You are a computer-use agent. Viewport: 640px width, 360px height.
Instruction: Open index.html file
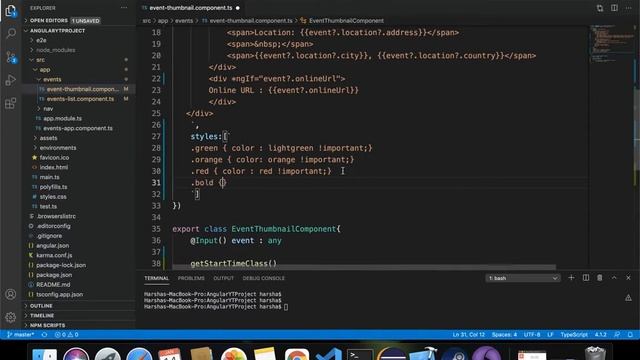tap(54, 167)
